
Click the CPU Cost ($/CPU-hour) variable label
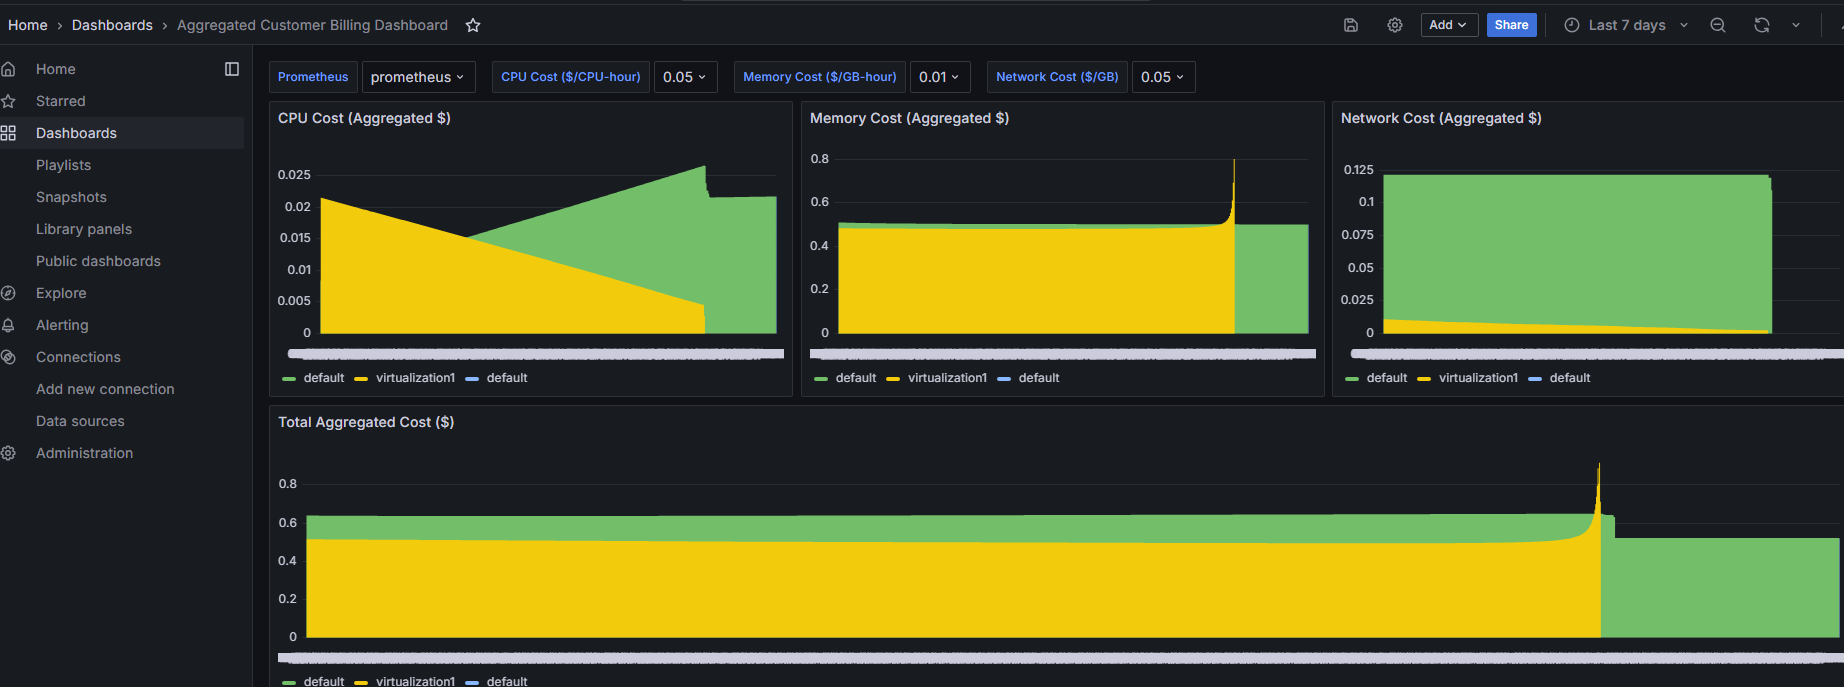(571, 77)
